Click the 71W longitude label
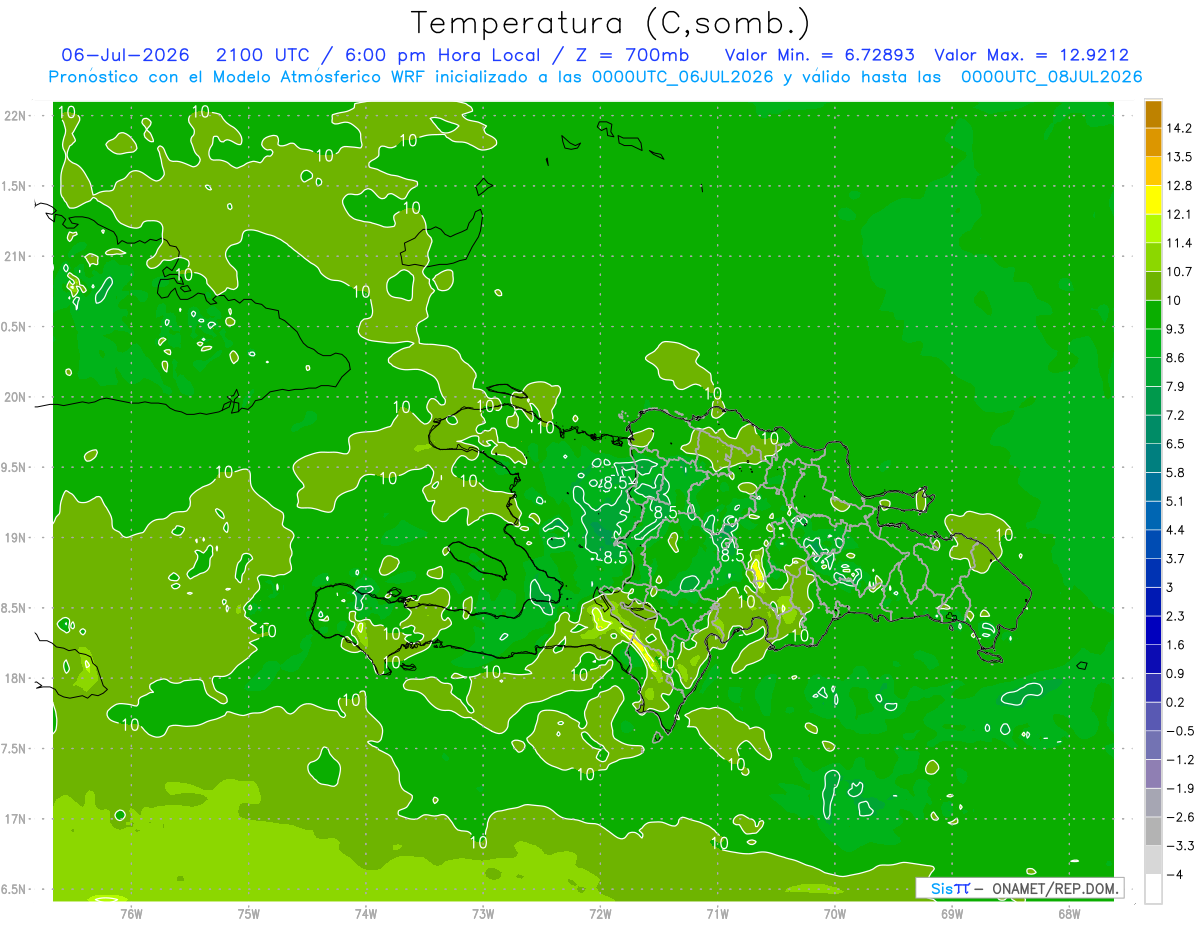The width and height of the screenshot is (1200, 927). pyautogui.click(x=717, y=913)
